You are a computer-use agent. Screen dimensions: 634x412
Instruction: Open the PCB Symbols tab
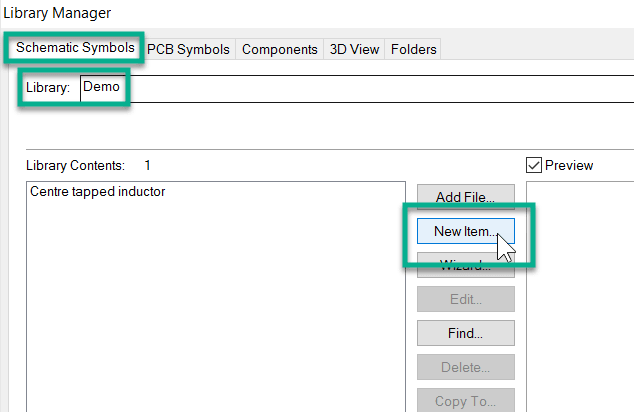(188, 49)
